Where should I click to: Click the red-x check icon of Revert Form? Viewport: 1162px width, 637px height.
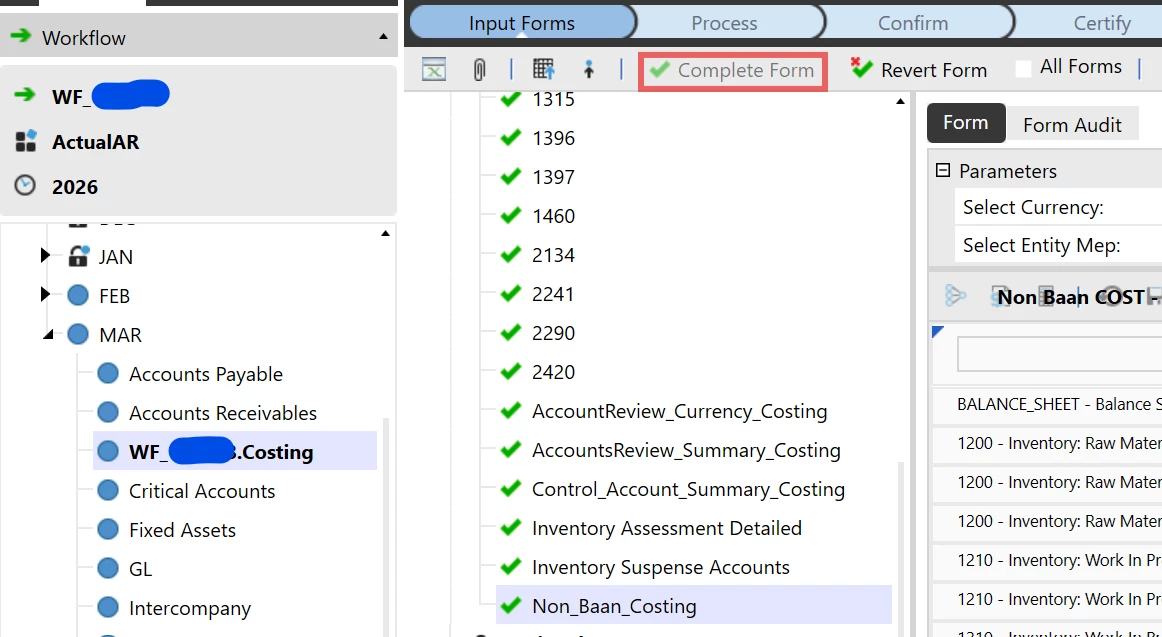861,69
